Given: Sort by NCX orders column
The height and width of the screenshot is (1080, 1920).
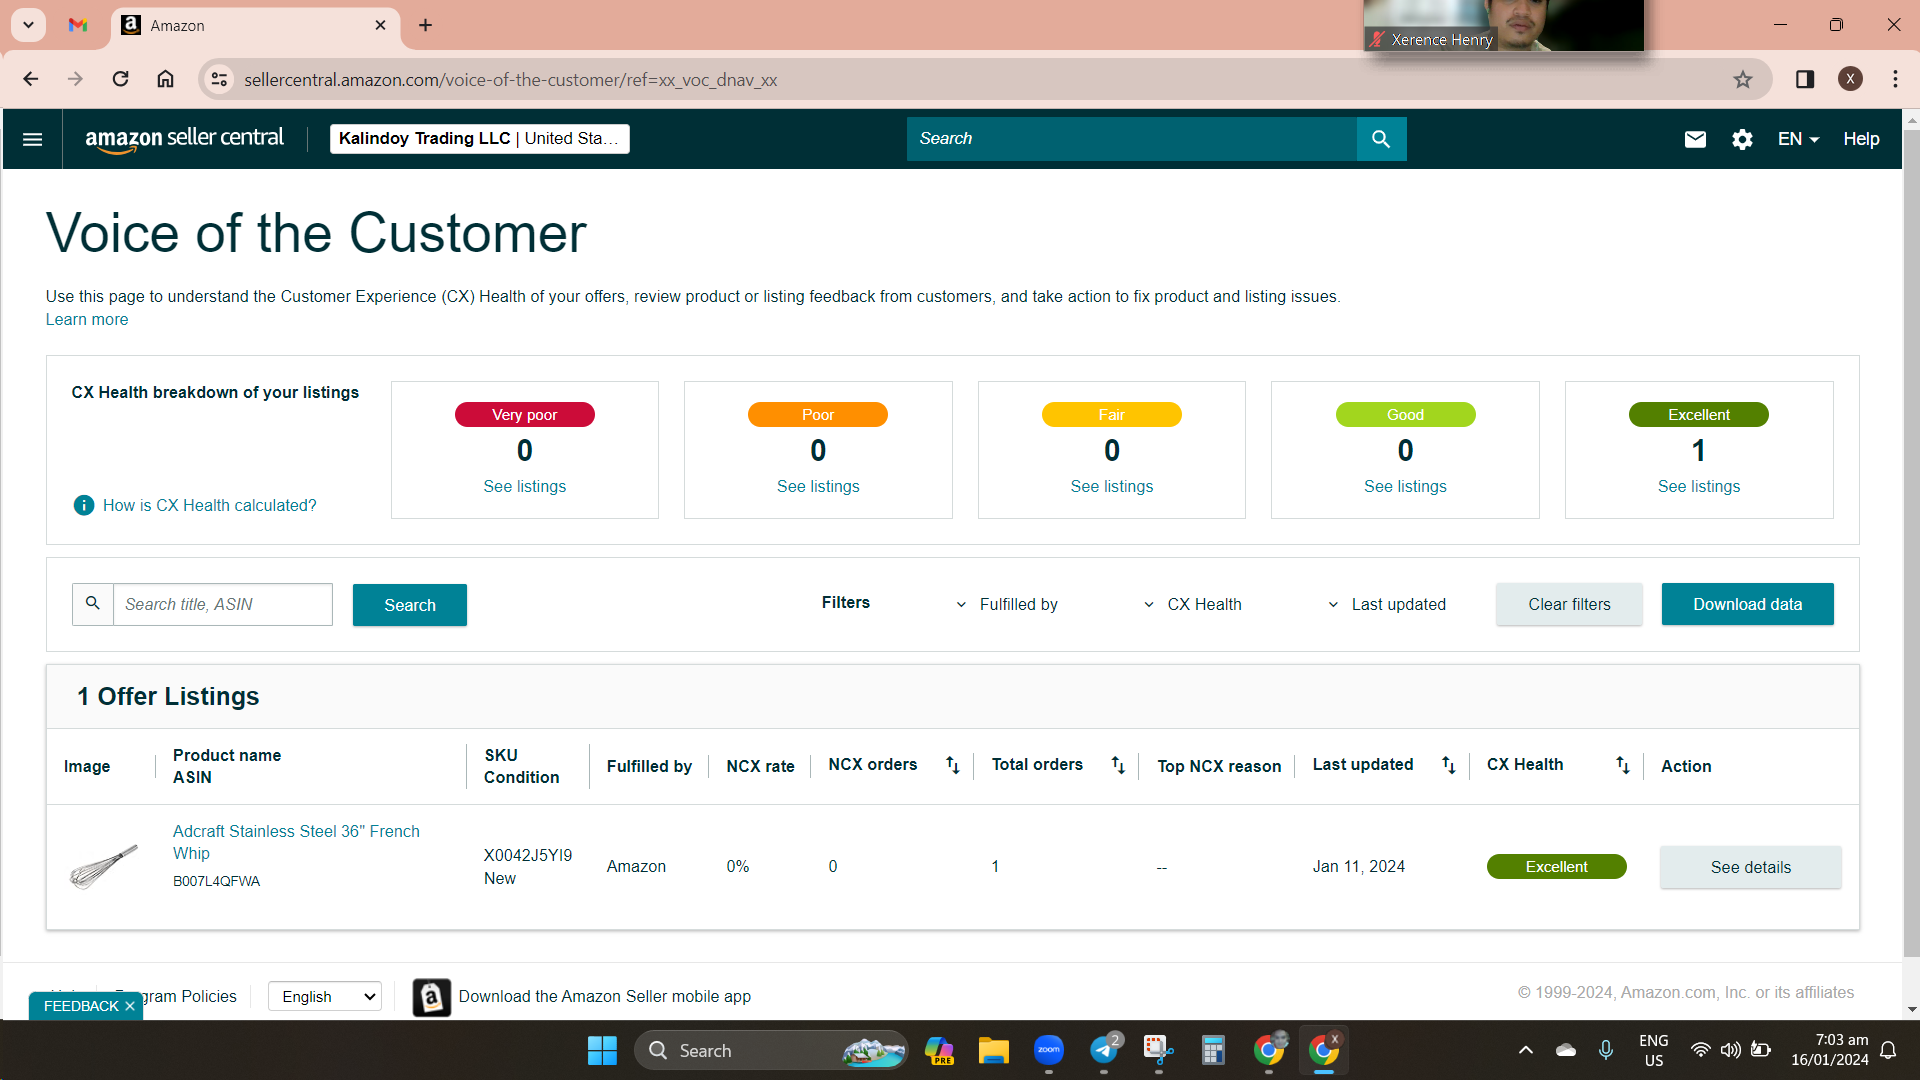Looking at the screenshot, I should tap(952, 765).
